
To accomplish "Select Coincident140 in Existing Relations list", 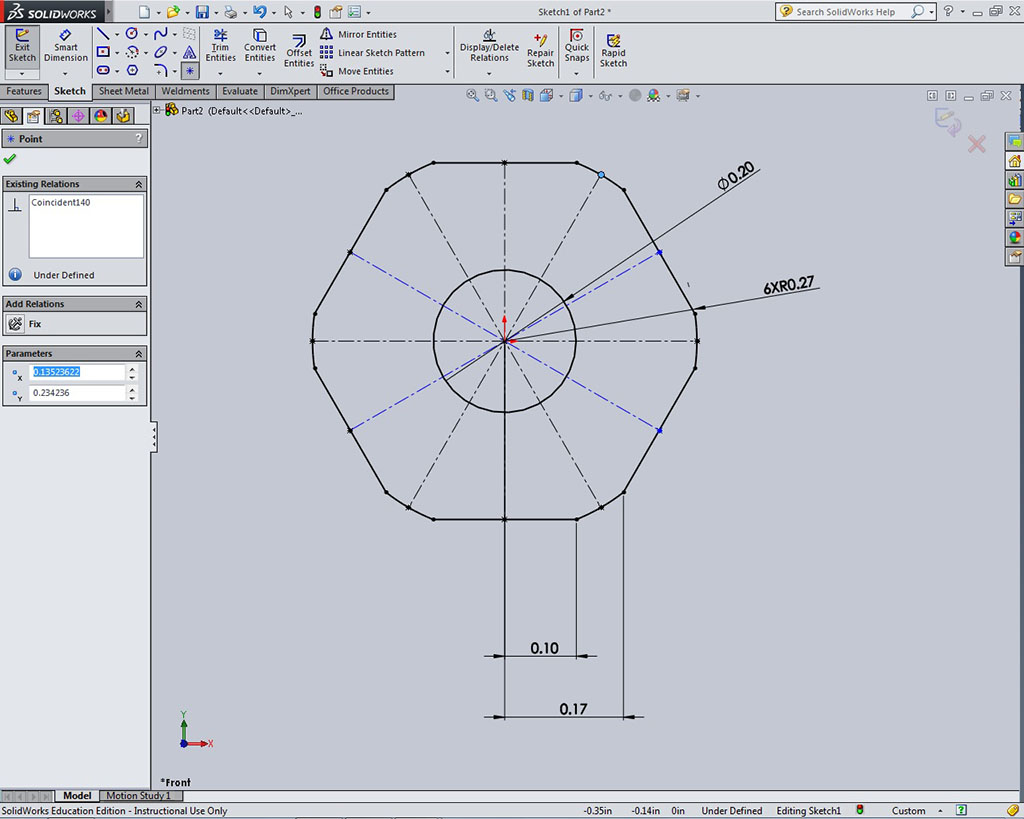I will [x=56, y=203].
